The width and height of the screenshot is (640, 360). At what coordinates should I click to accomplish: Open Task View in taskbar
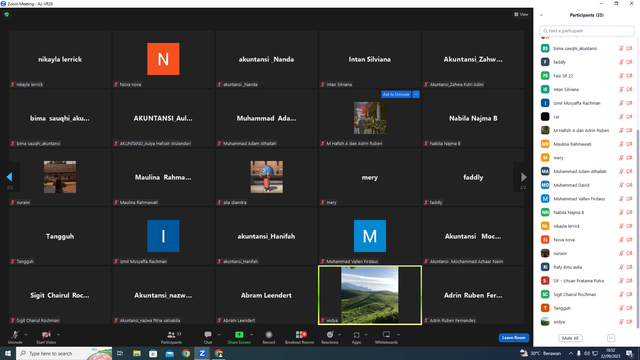pos(120,353)
